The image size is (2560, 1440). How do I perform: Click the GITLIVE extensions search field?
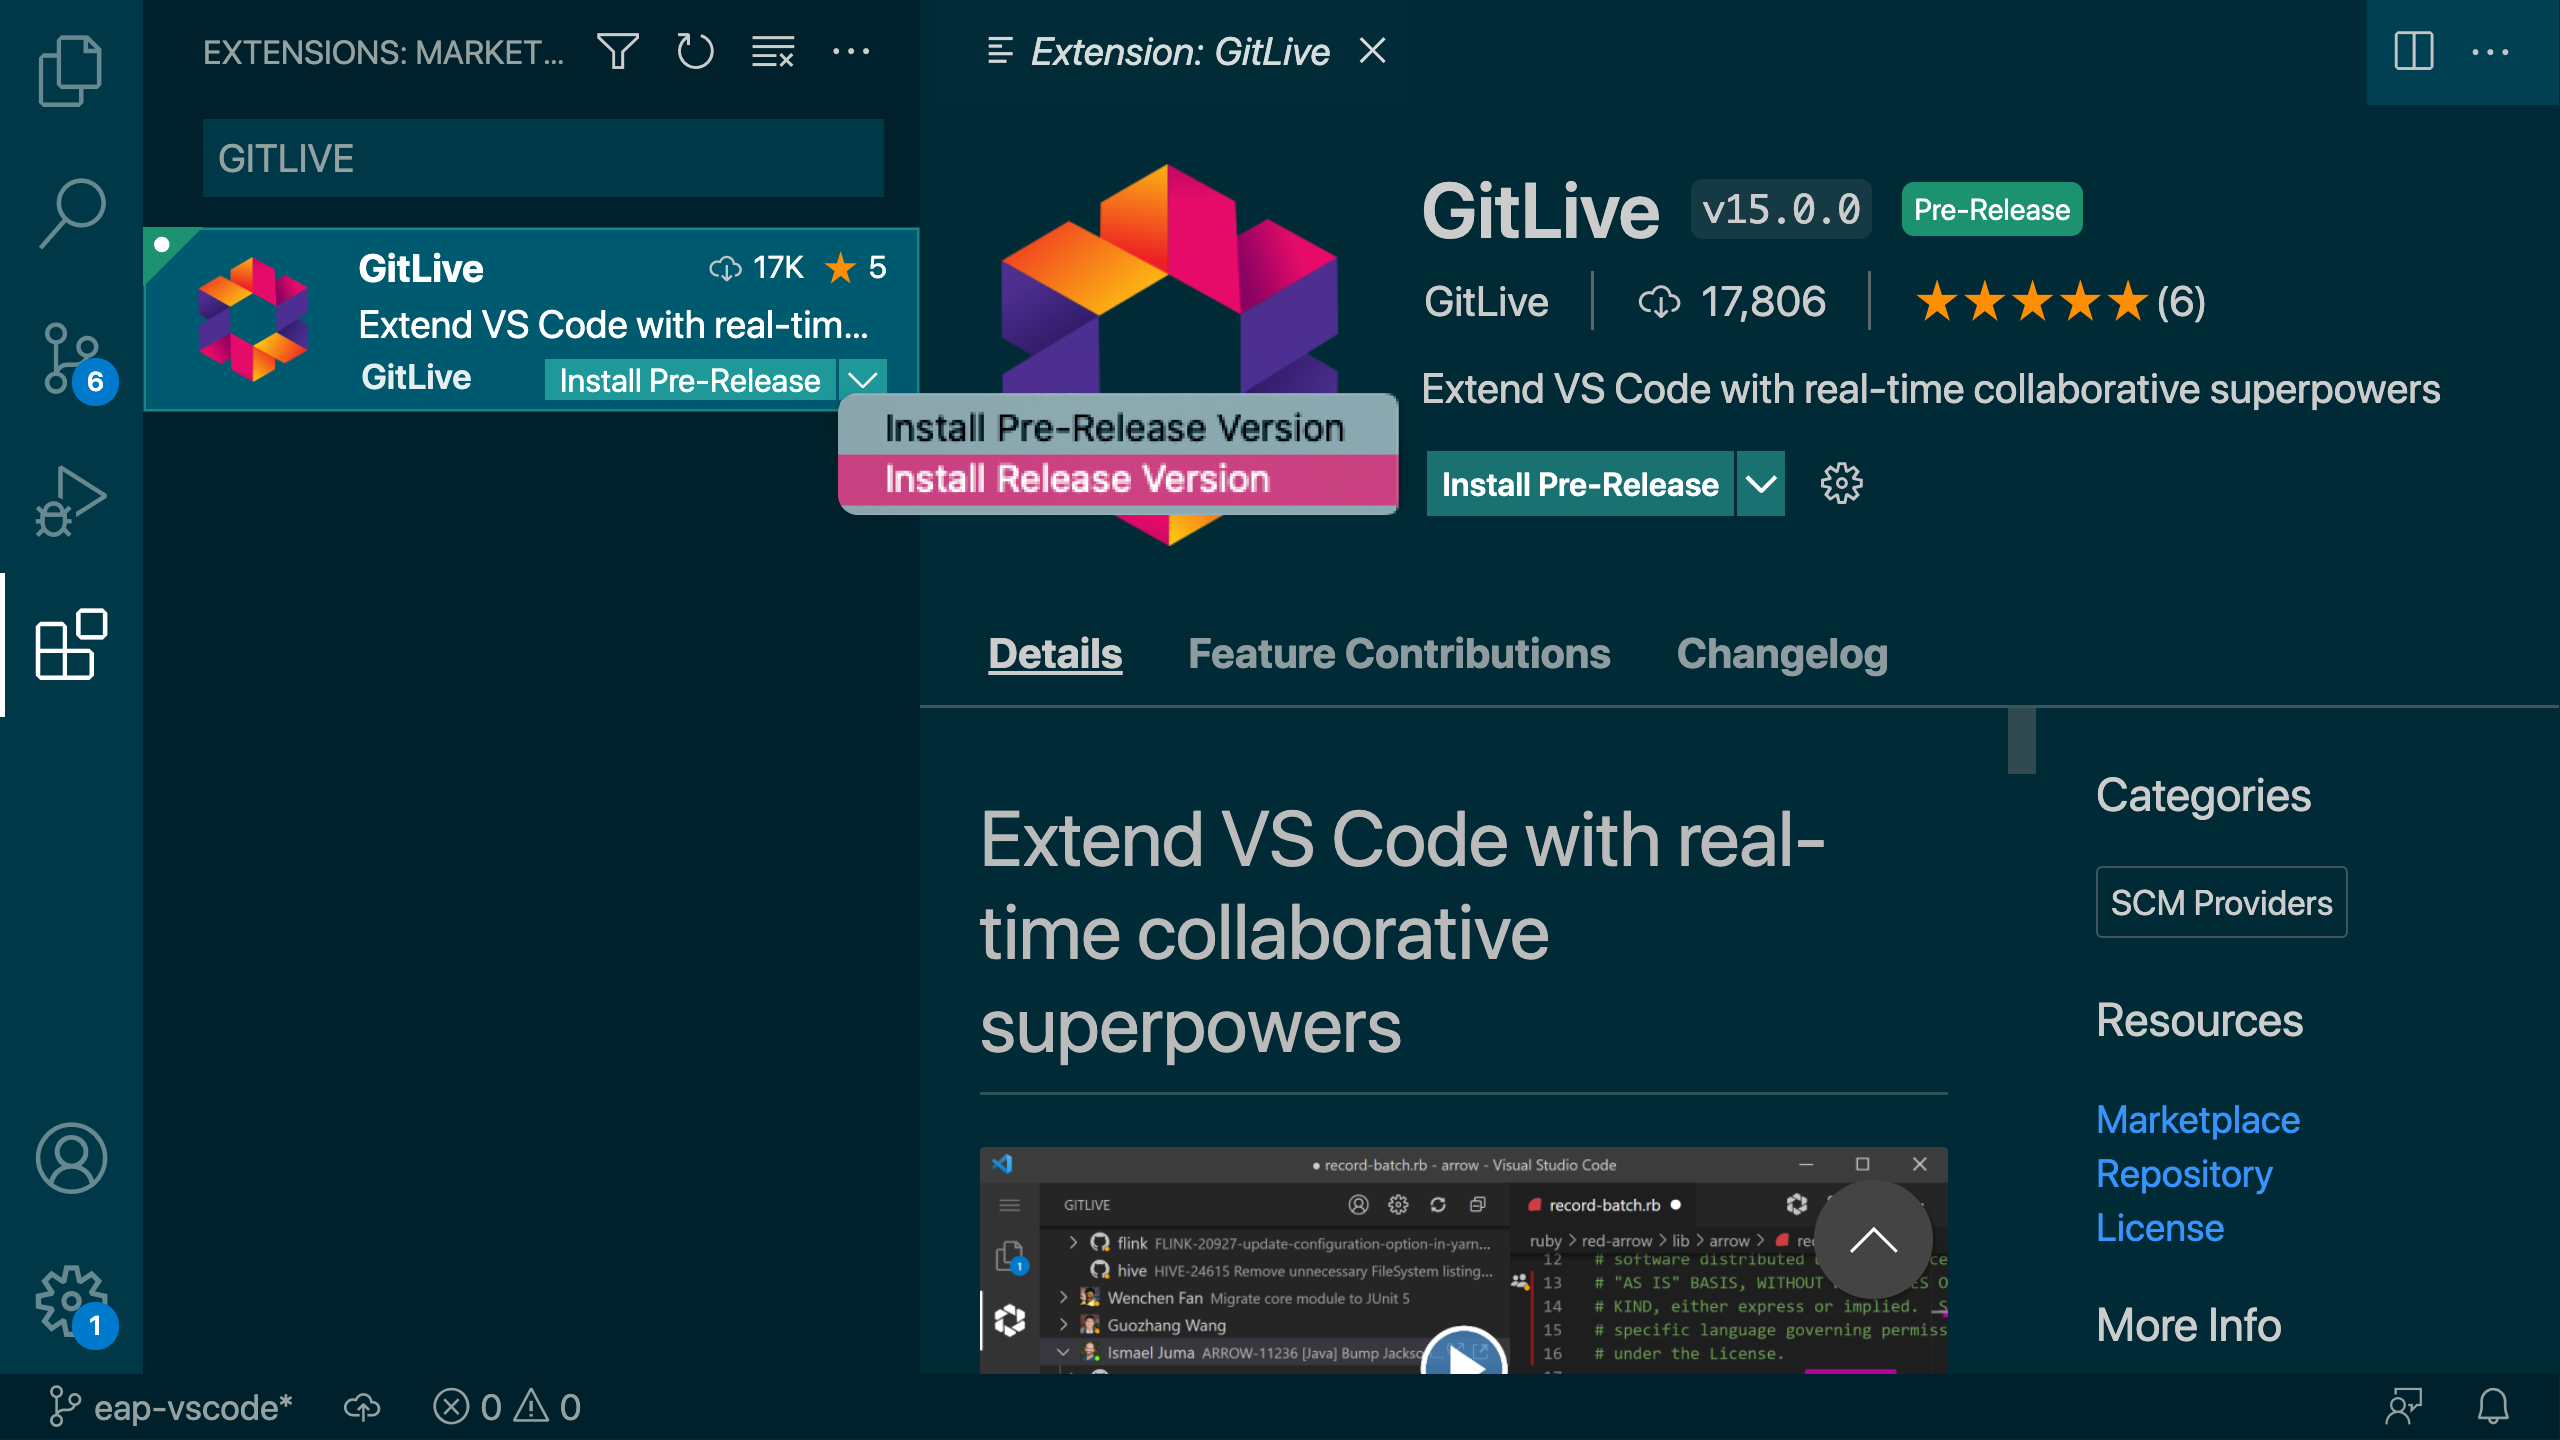click(543, 158)
